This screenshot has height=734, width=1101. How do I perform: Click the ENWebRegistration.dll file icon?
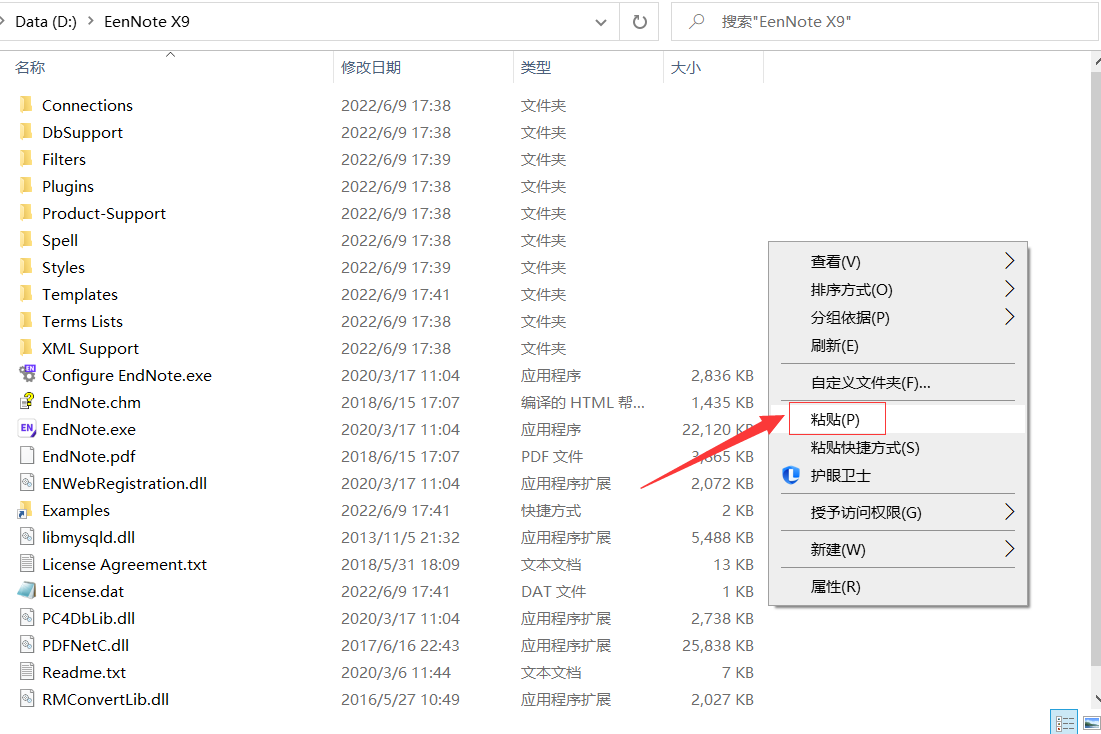click(27, 483)
